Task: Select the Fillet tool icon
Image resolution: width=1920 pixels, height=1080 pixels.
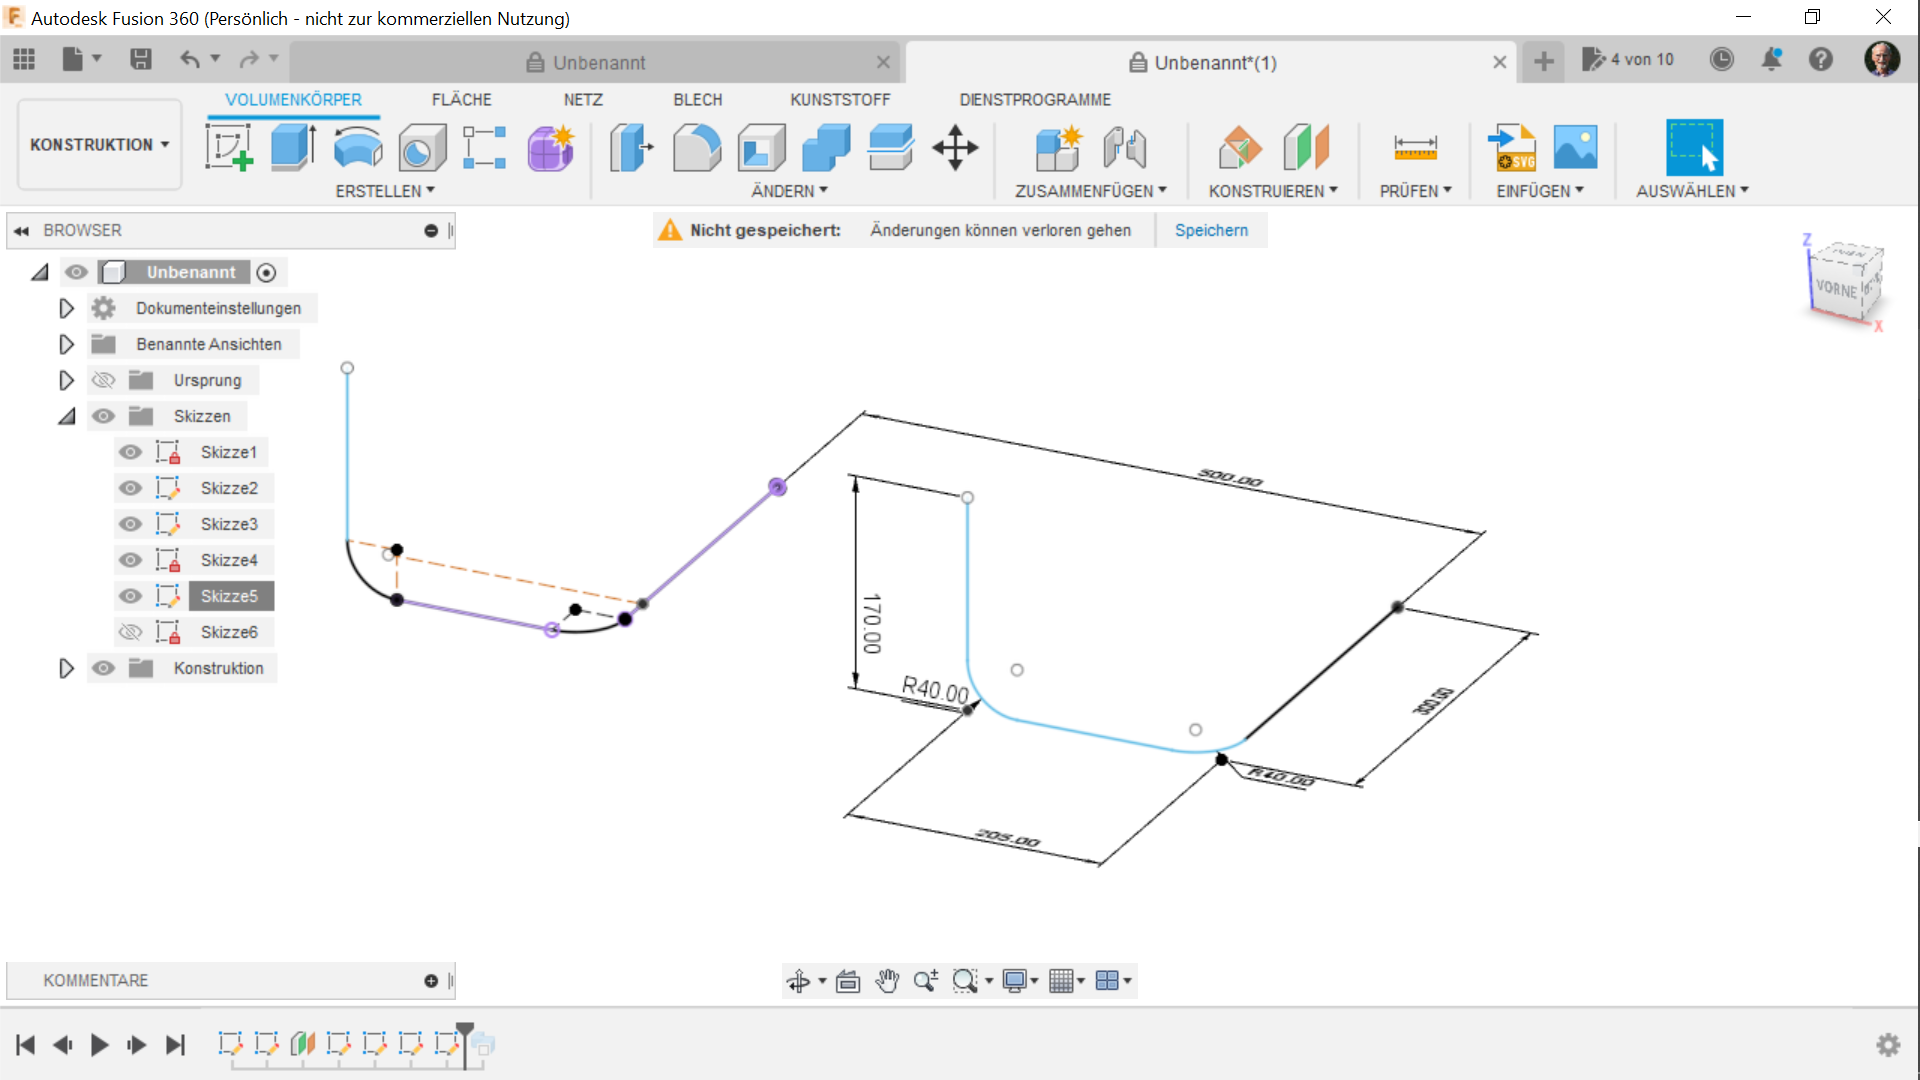Action: point(697,148)
